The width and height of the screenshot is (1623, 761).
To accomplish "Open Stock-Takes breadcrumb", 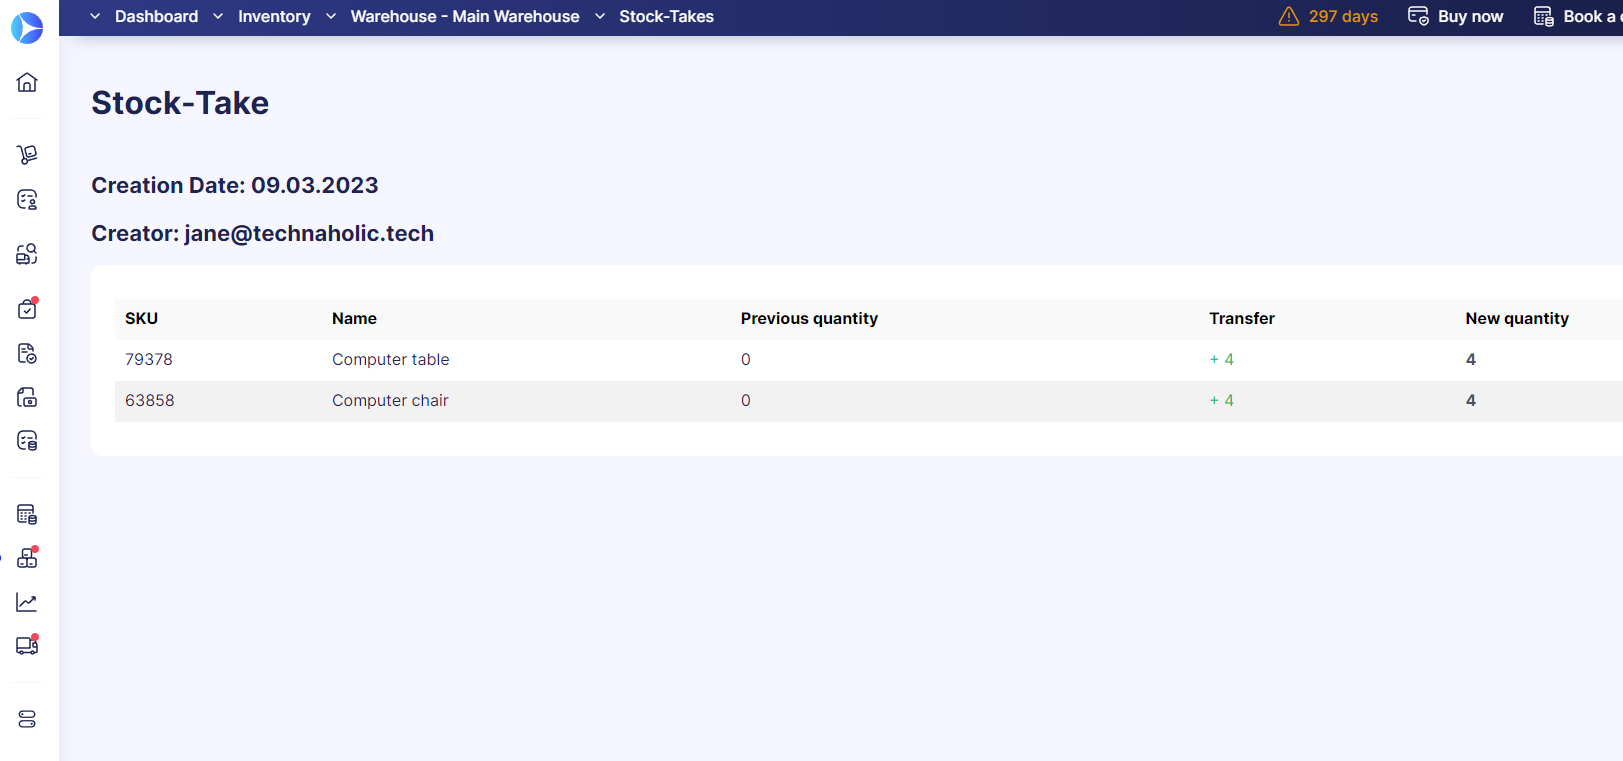I will pyautogui.click(x=666, y=16).
